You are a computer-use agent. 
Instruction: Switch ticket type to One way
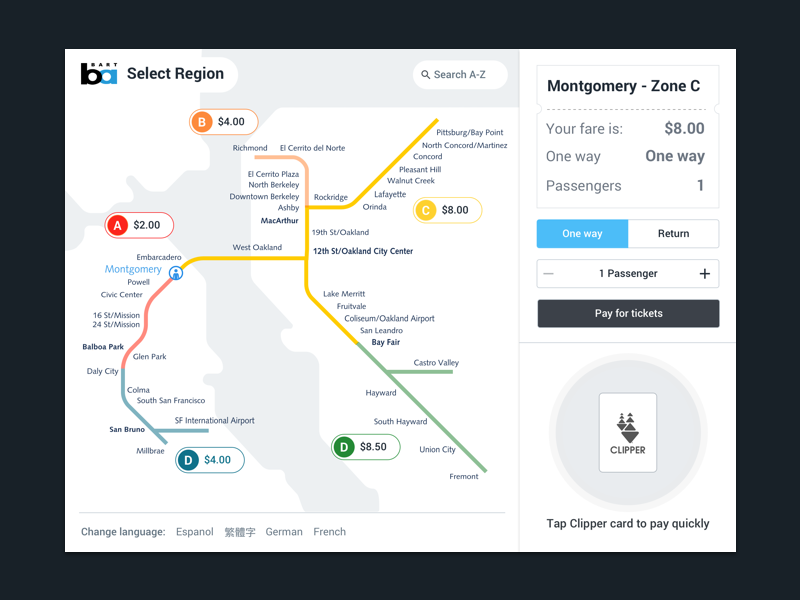(x=582, y=234)
